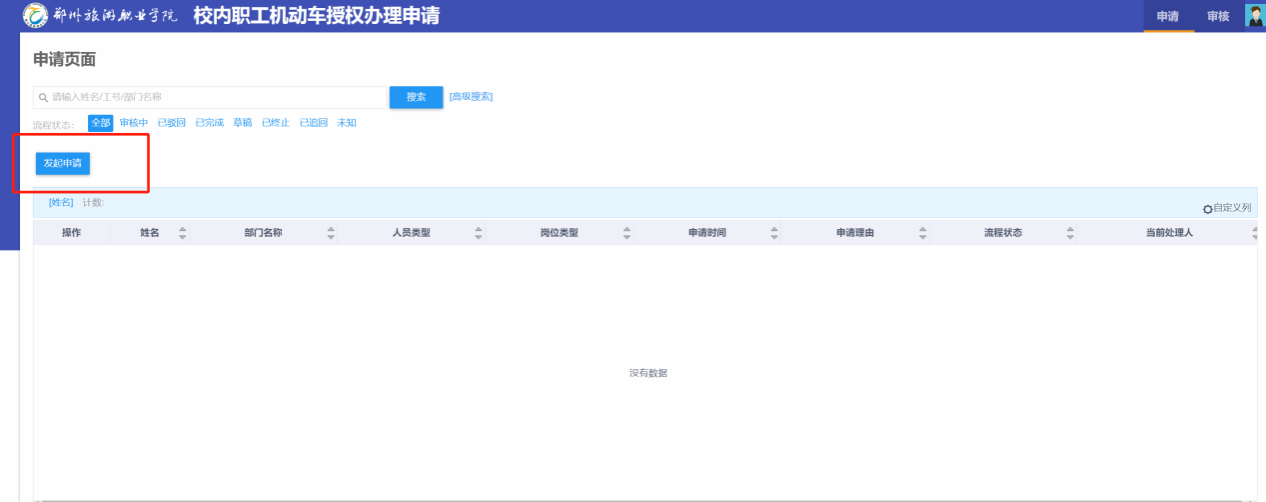This screenshot has width=1266, height=502.
Task: Select the 全部 status filter
Action: pos(100,123)
